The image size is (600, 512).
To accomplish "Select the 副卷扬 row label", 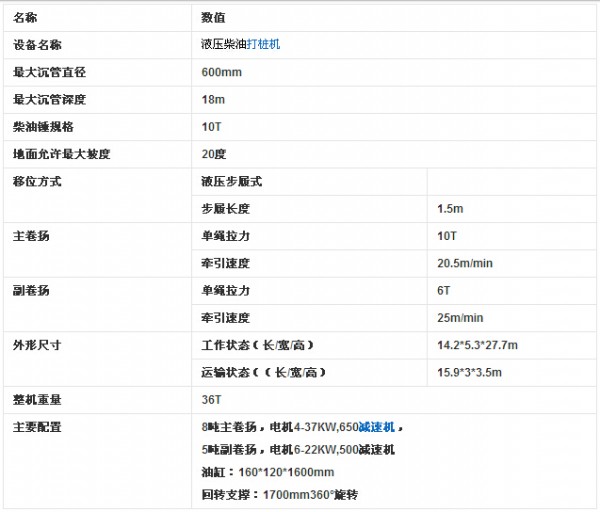I will 30,291.
